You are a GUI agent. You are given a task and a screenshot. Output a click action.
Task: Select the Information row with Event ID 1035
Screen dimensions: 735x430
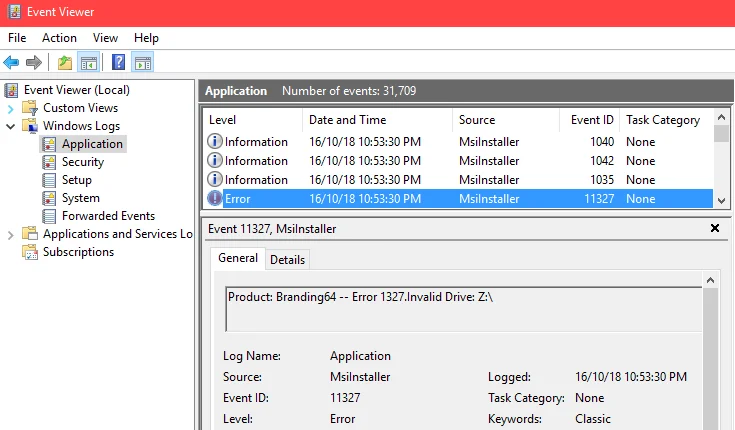(x=459, y=180)
